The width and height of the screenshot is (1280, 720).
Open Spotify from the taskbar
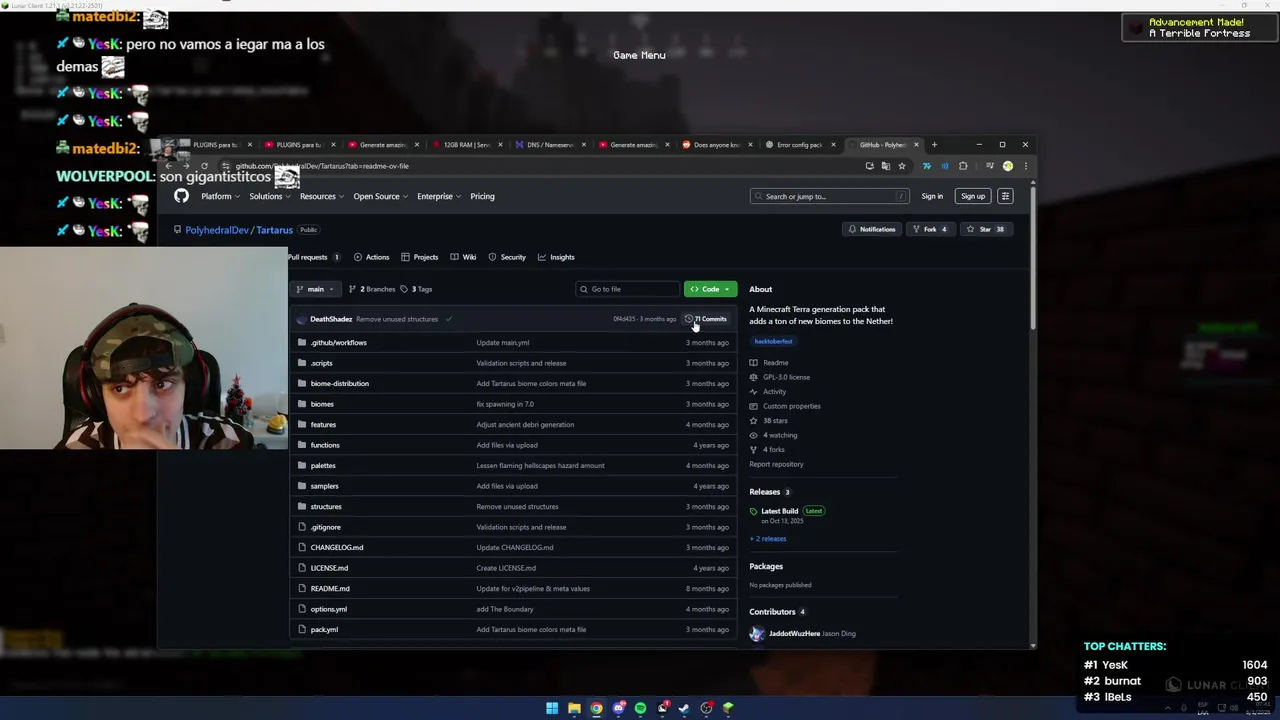click(x=640, y=708)
